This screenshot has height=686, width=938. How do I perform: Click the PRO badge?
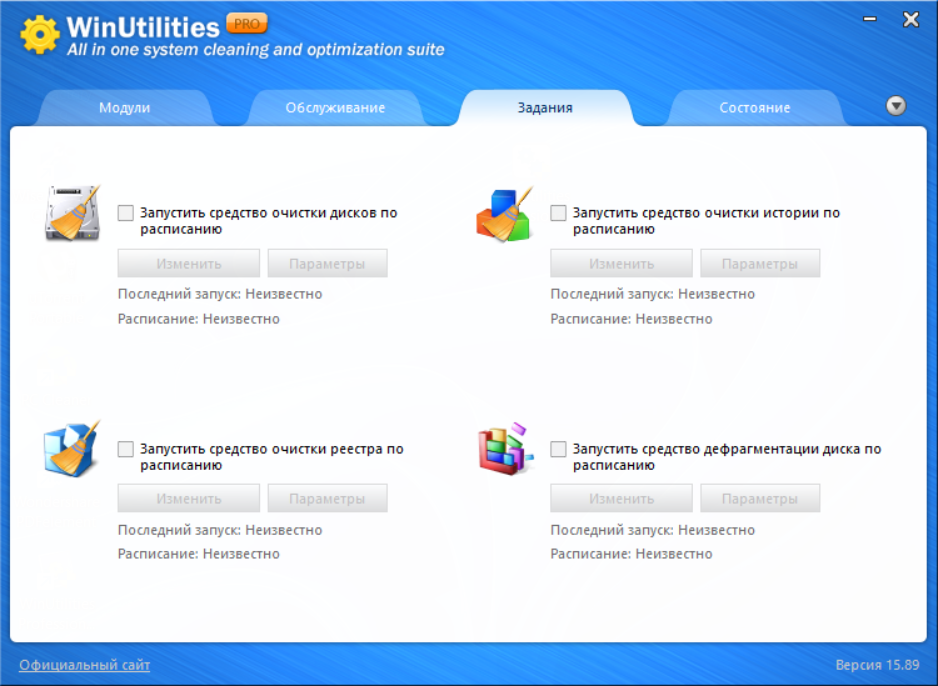pyautogui.click(x=246, y=23)
